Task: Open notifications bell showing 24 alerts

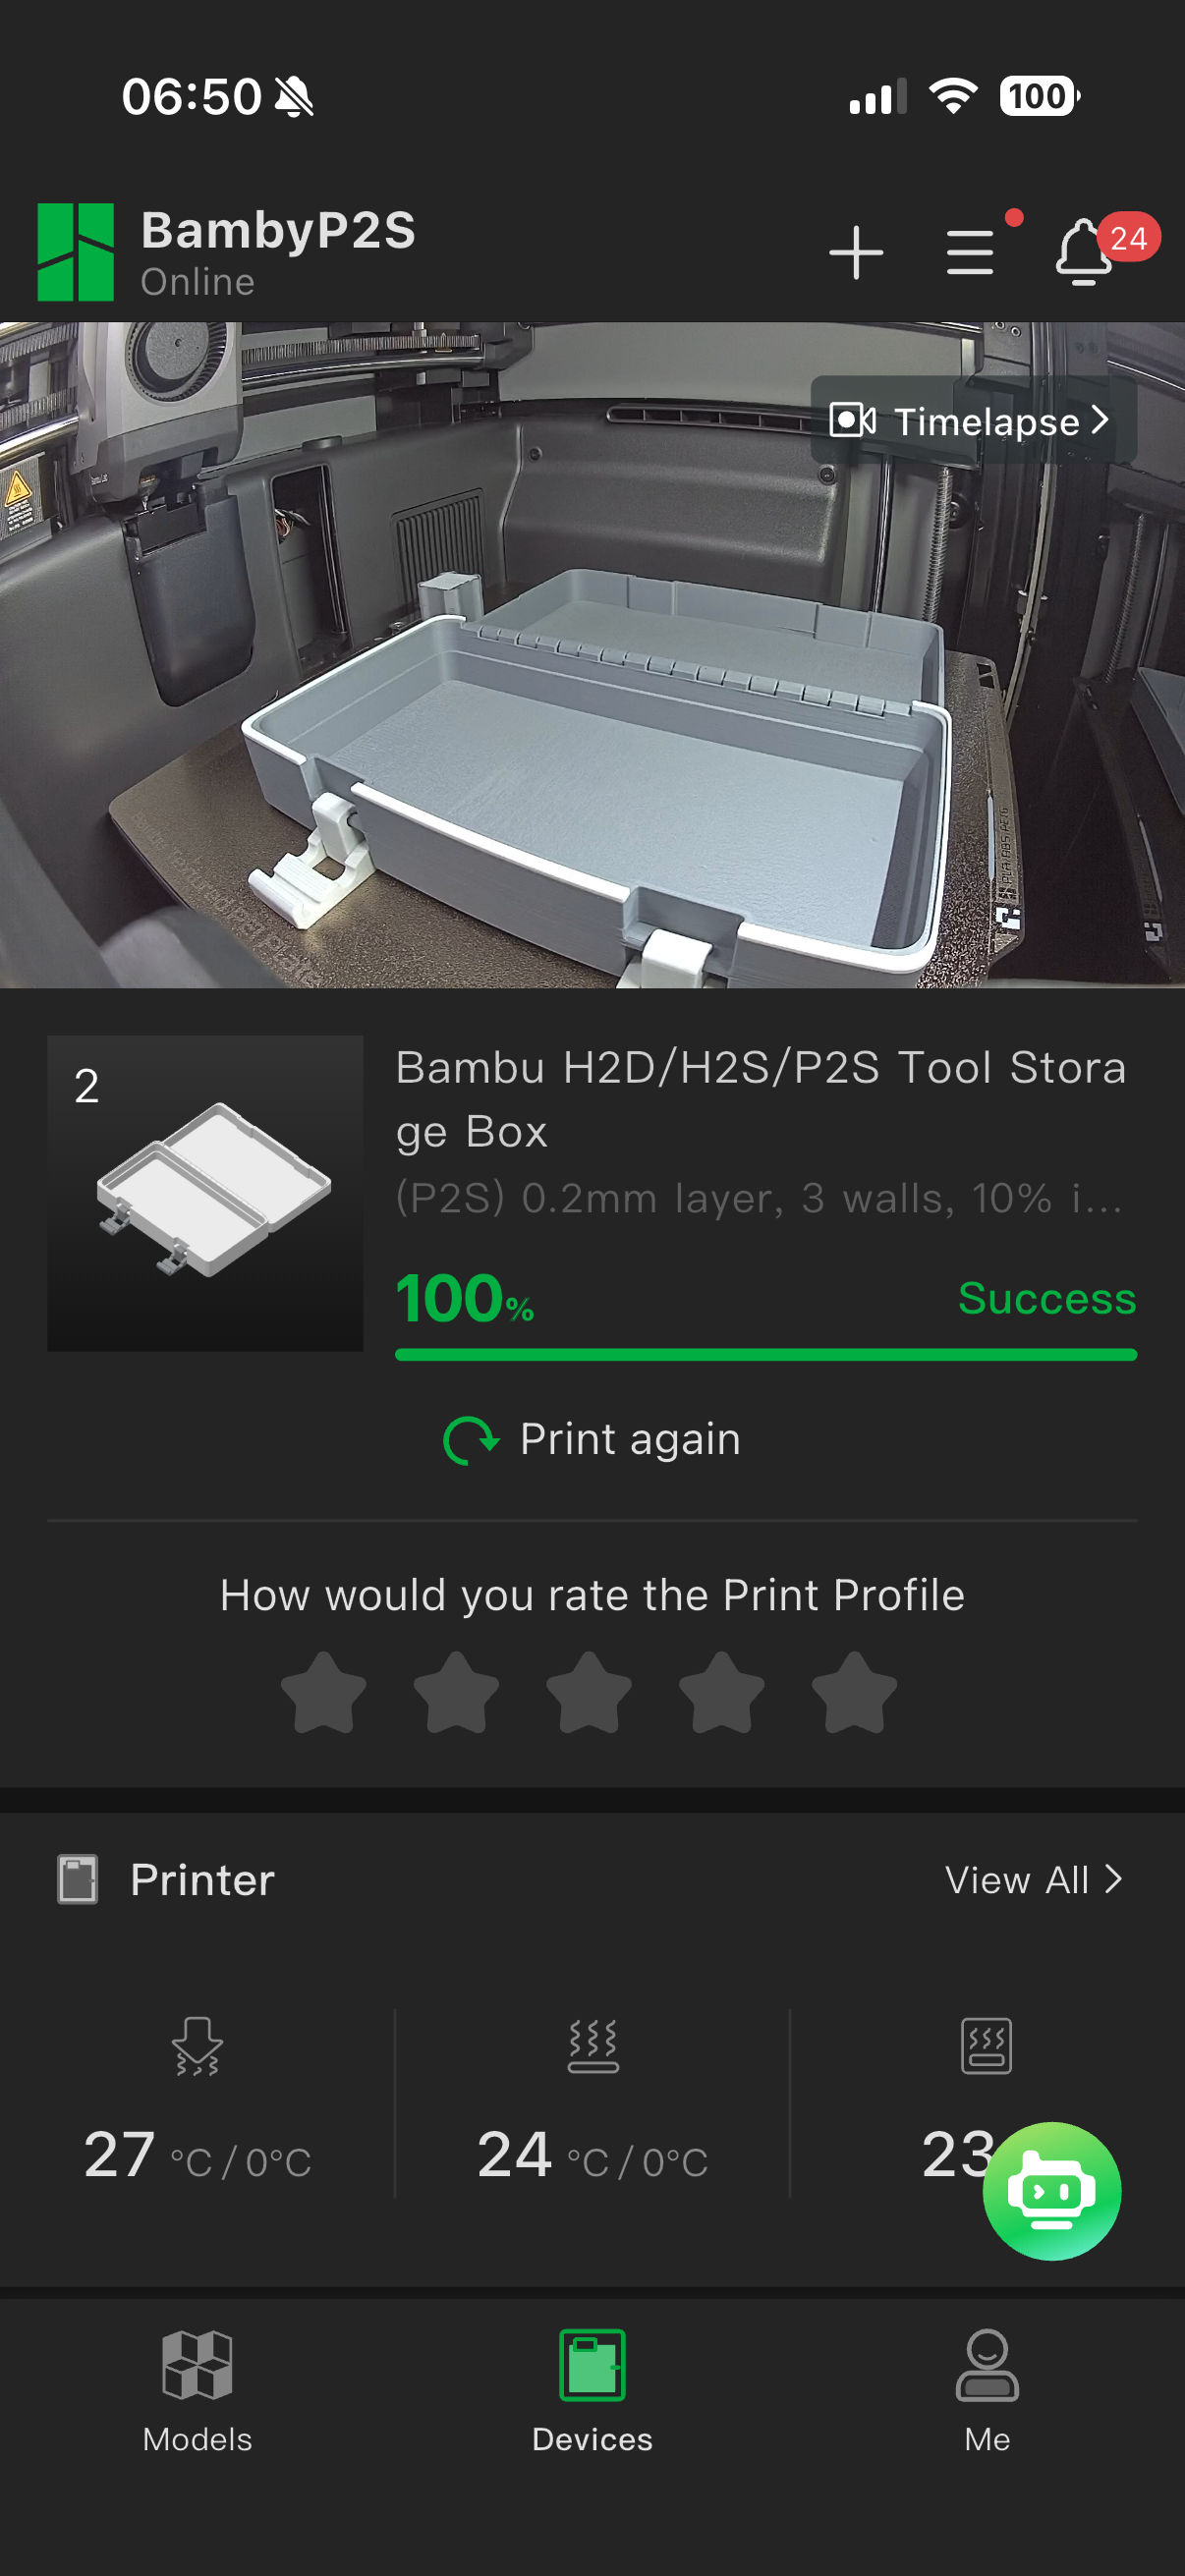Action: 1084,252
